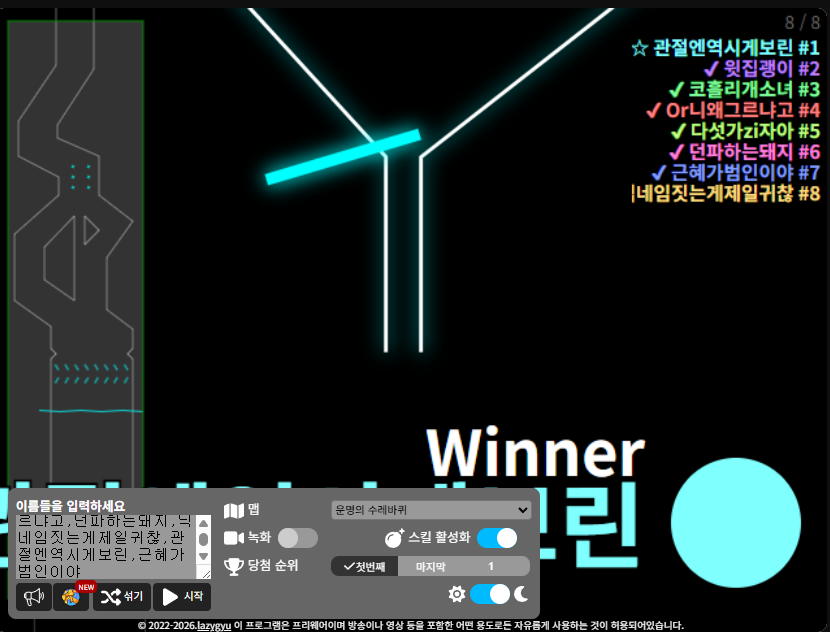Viewport: 830px width, 632px height.
Task: Click the moon night-mode icon
Action: click(x=521, y=594)
